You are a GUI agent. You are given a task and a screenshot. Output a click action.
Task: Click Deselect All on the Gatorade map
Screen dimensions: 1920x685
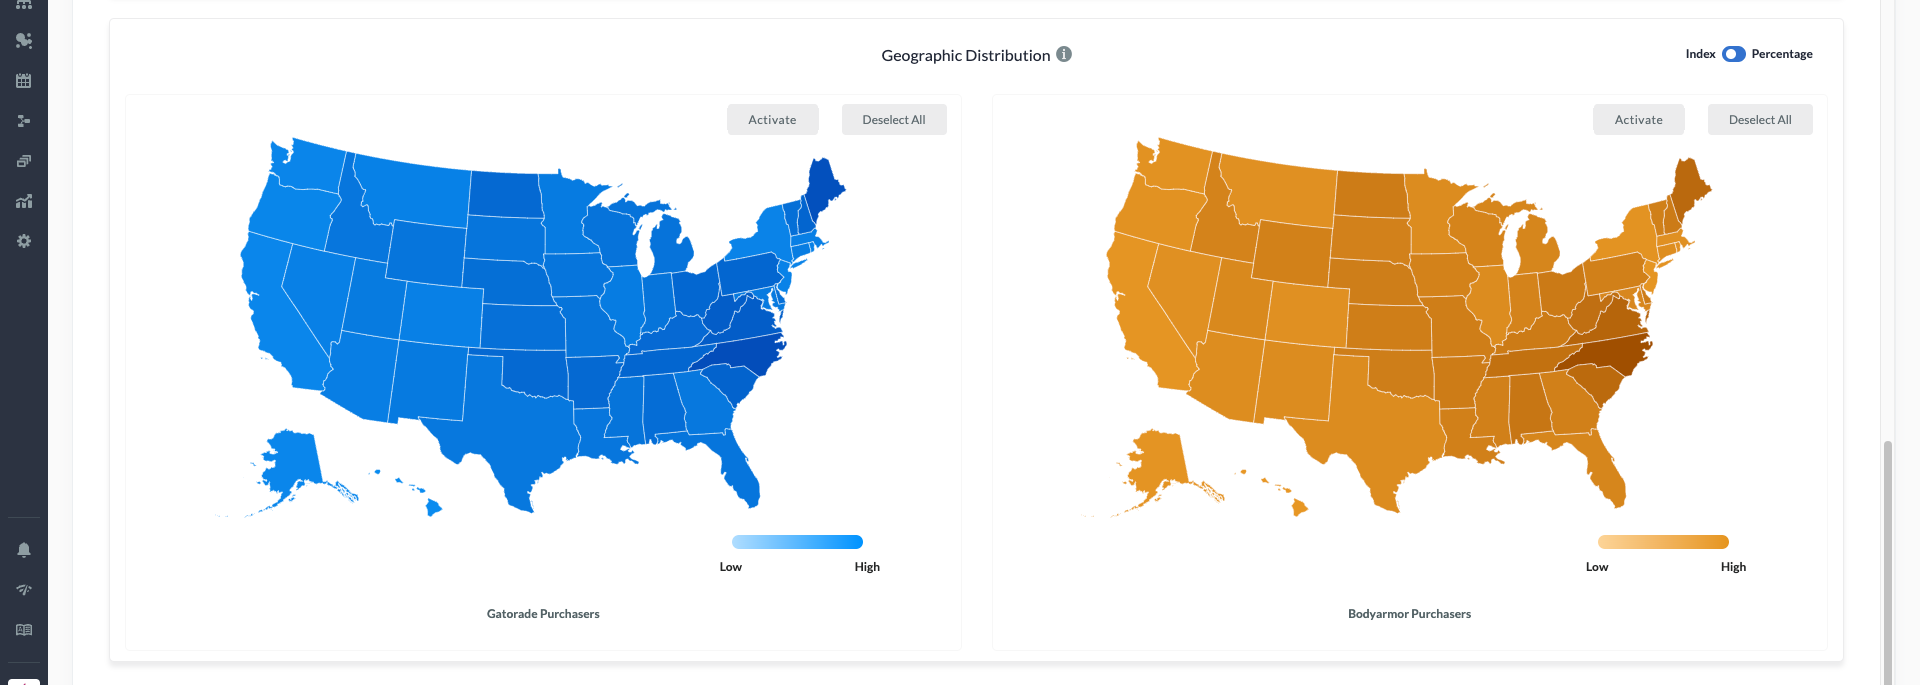(894, 120)
